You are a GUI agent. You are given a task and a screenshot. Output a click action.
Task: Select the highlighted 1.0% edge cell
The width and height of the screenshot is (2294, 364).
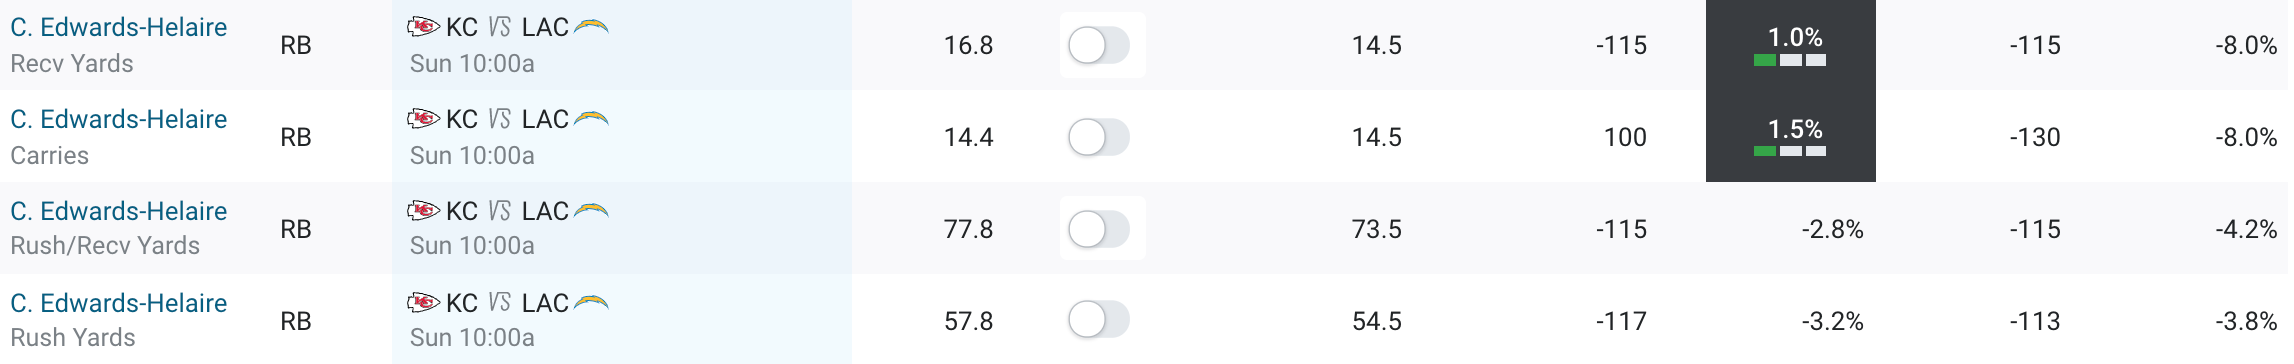coord(1791,45)
